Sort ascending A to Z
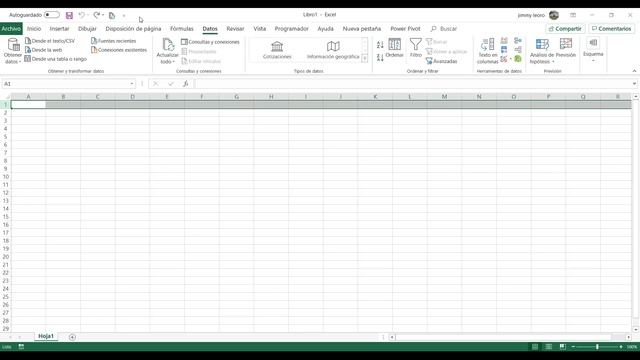The image size is (640, 360). click(x=380, y=44)
